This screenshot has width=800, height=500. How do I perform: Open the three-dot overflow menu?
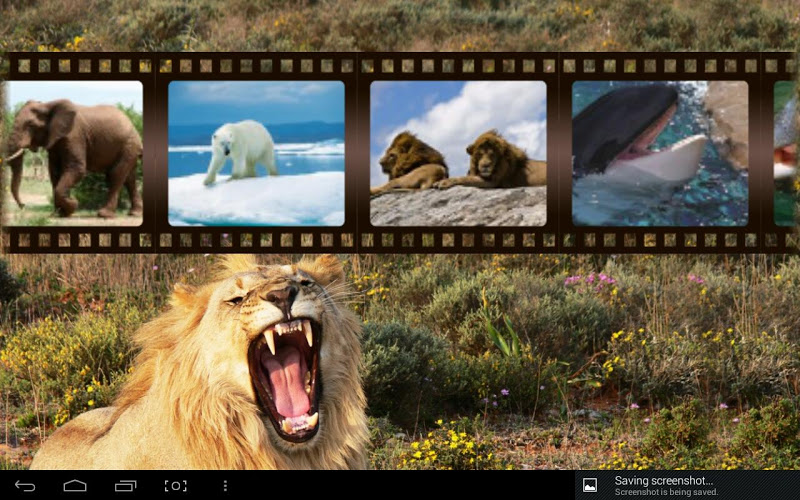225,486
